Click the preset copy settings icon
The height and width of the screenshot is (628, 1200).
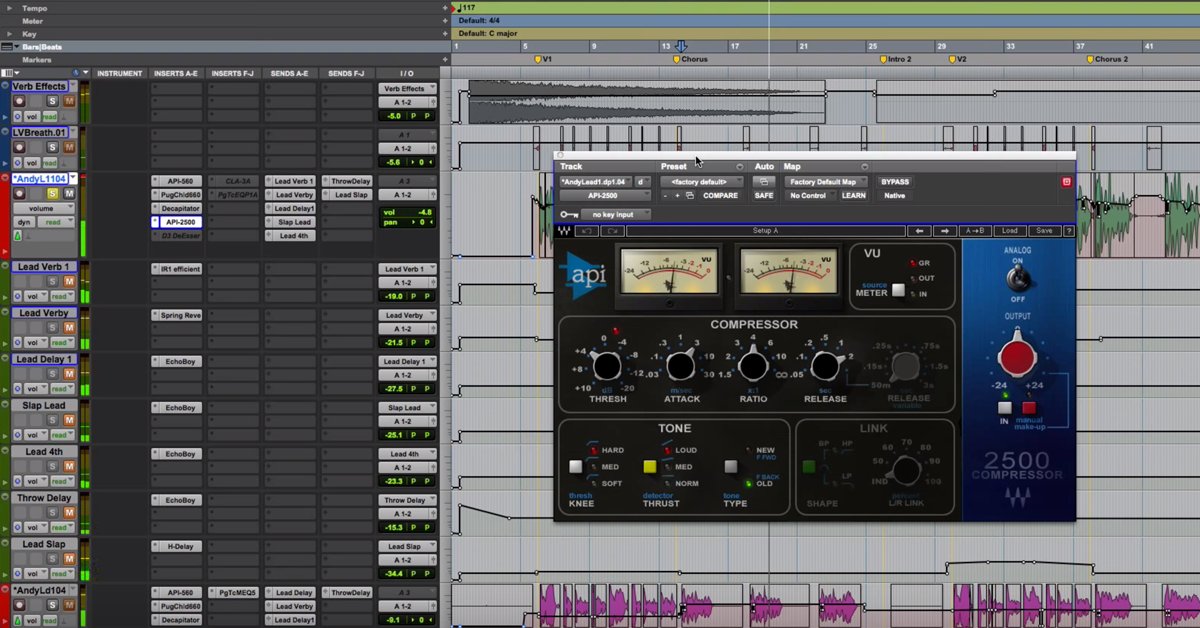pos(690,196)
